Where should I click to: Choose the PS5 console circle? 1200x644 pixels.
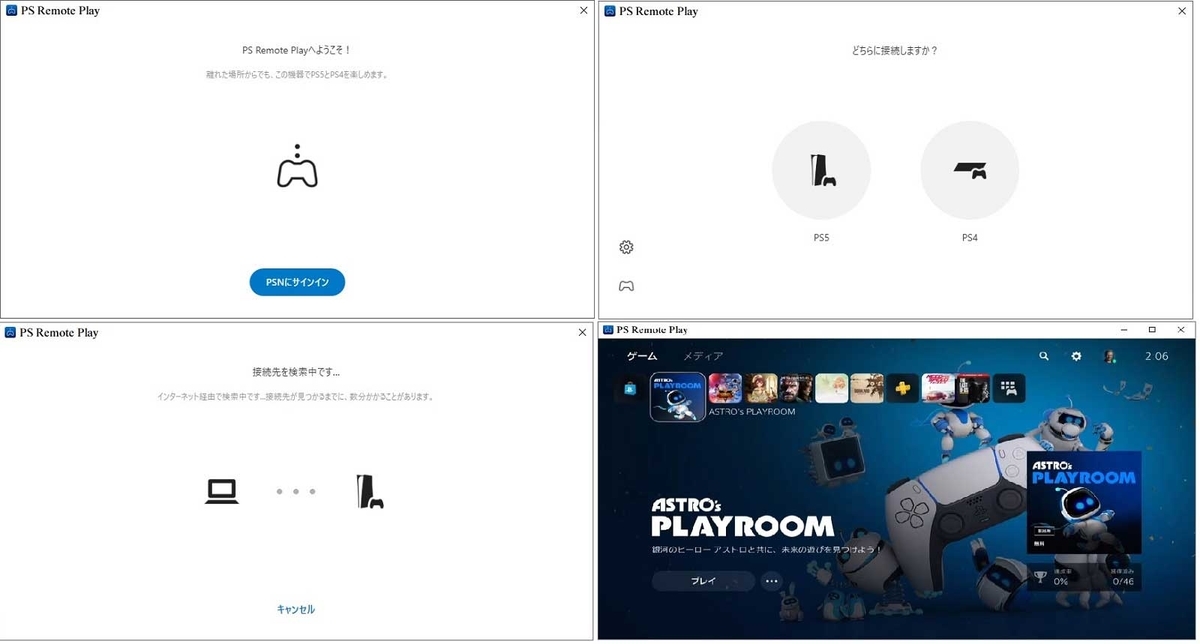[x=821, y=170]
